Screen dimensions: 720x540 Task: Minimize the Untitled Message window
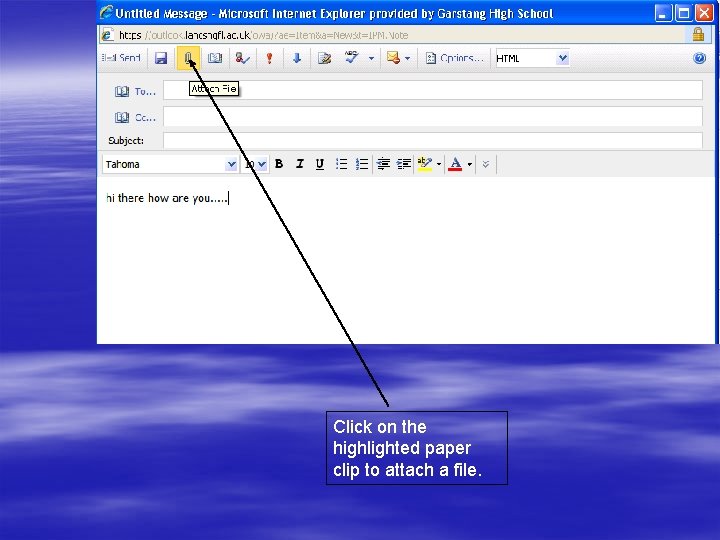click(x=663, y=13)
